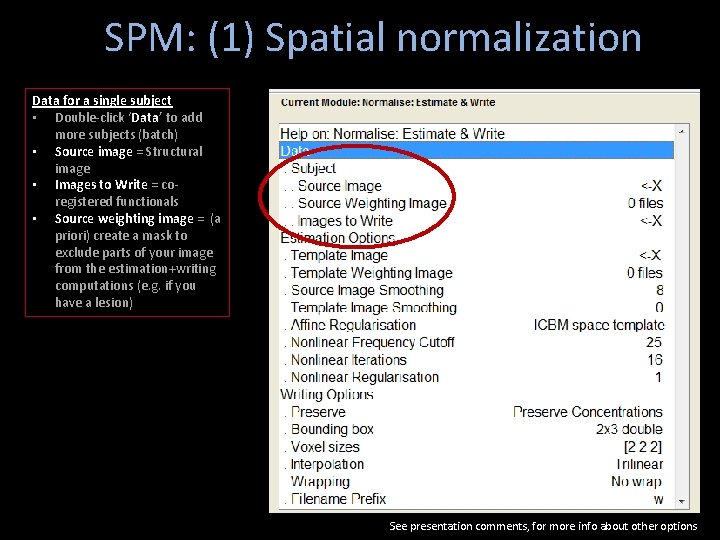Image resolution: width=720 pixels, height=540 pixels.
Task: Click the <-X value for Template Image
Action: (650, 255)
